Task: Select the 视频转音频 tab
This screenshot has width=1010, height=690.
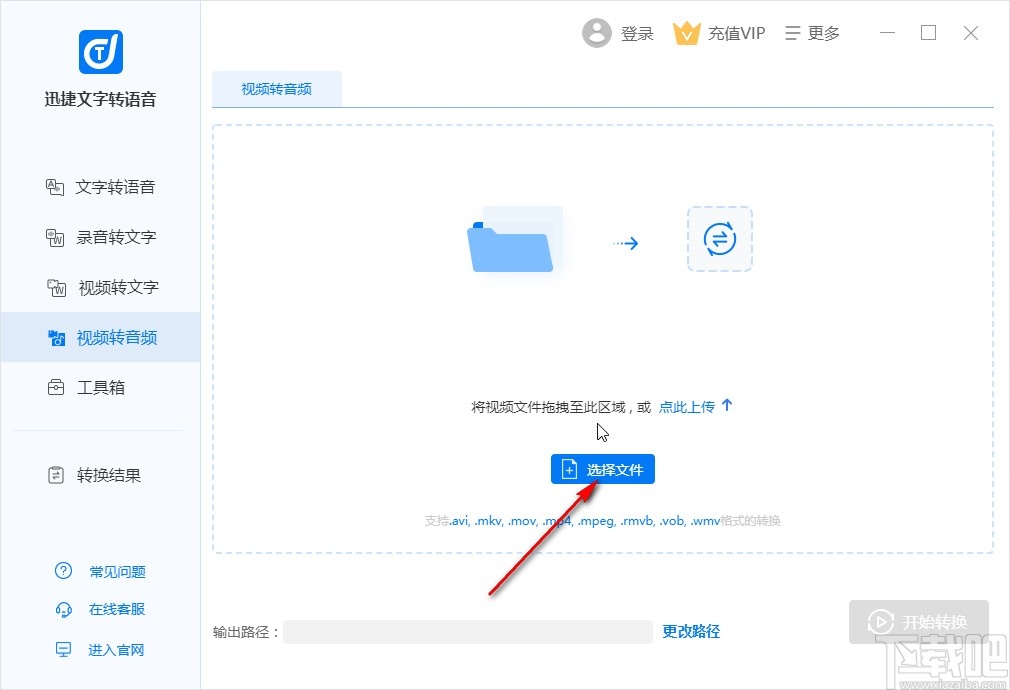Action: coord(277,89)
